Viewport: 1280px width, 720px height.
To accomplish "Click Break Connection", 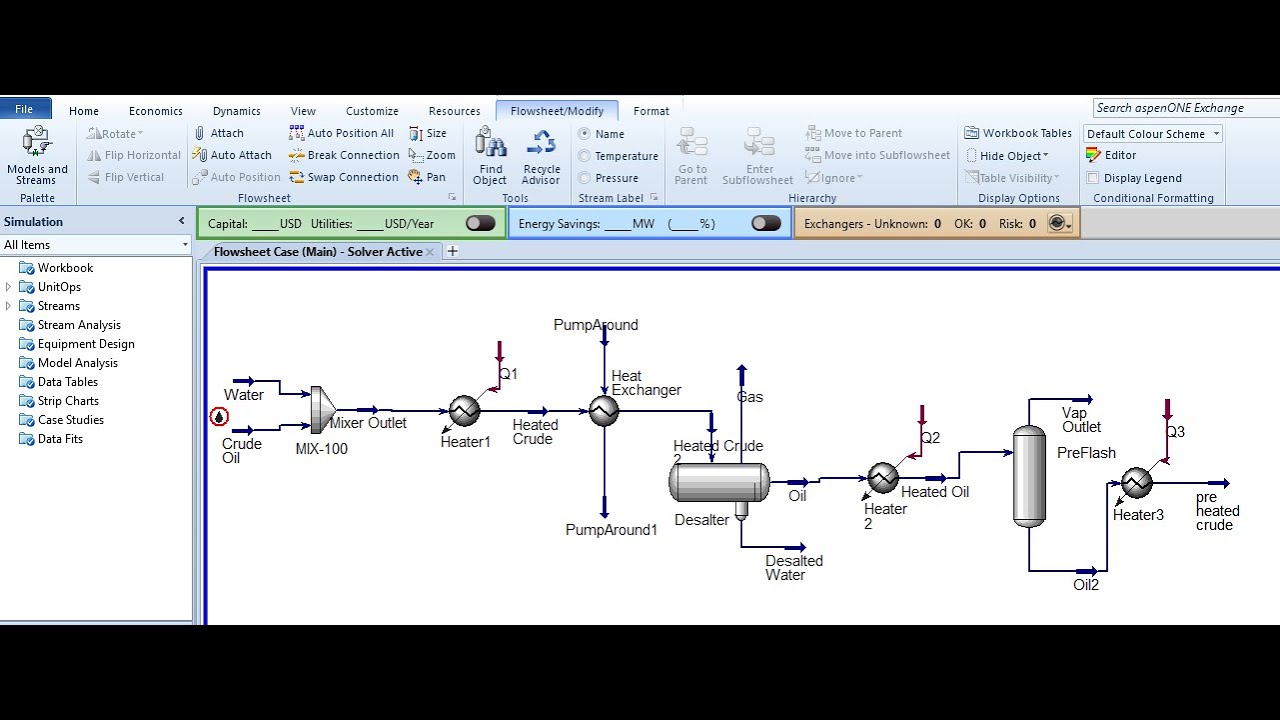I will pos(344,155).
